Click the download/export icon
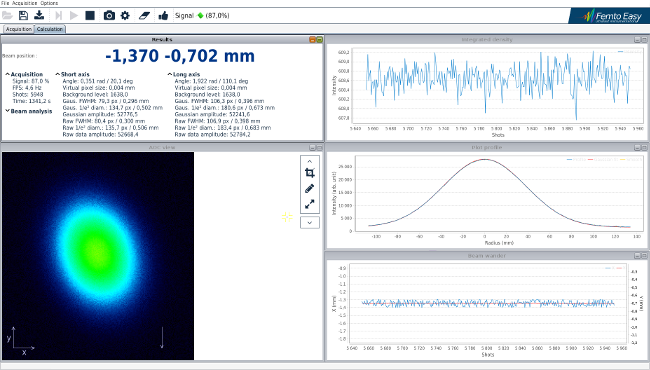Screen dimensions: 650x370 [x=39, y=16]
